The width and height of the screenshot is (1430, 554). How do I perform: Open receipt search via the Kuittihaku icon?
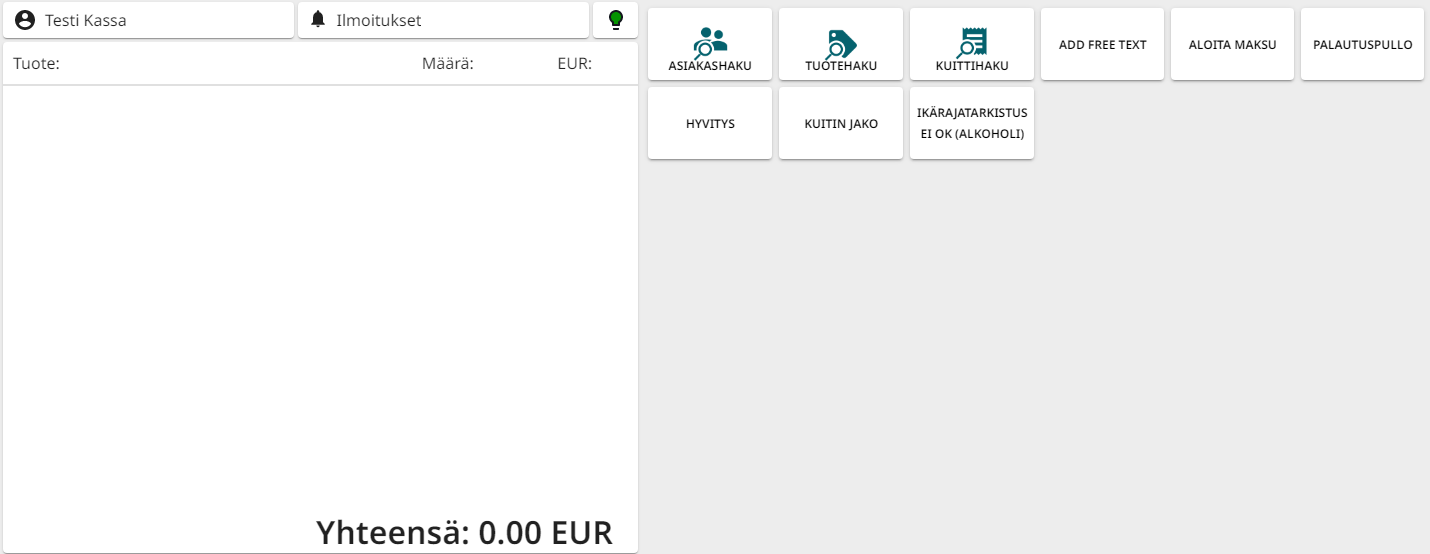(x=972, y=41)
